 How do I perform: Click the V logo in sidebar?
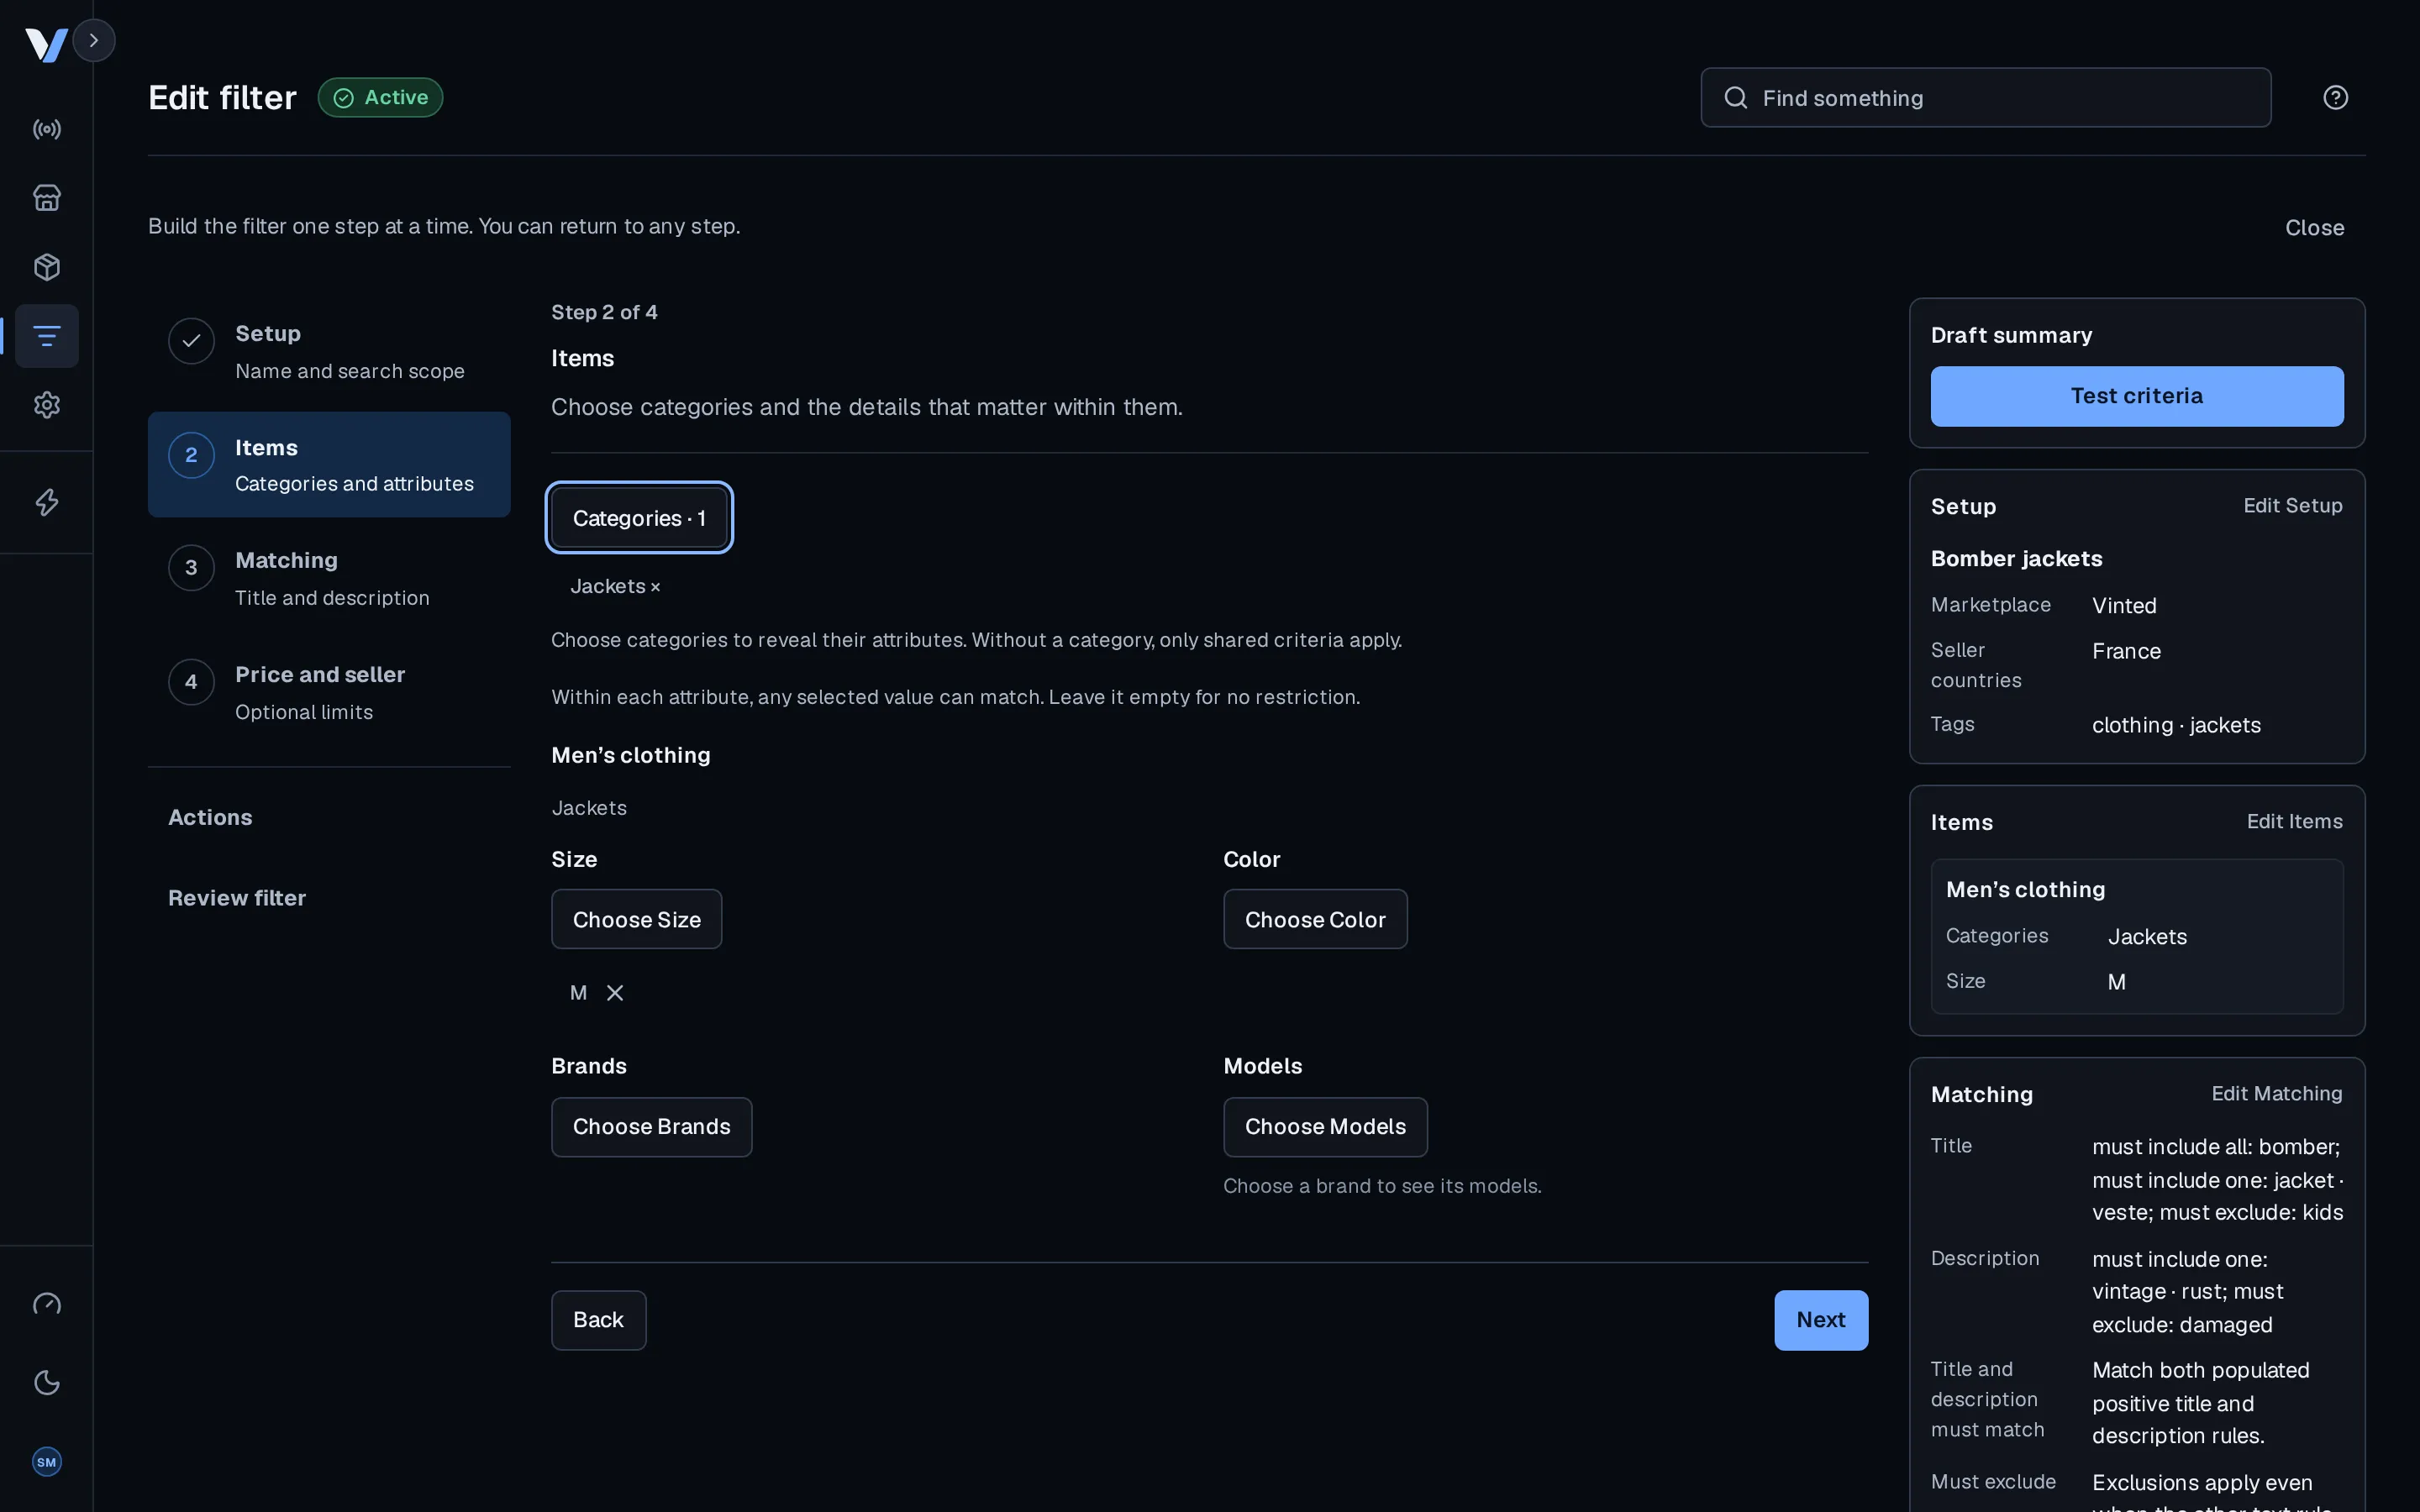pyautogui.click(x=46, y=44)
